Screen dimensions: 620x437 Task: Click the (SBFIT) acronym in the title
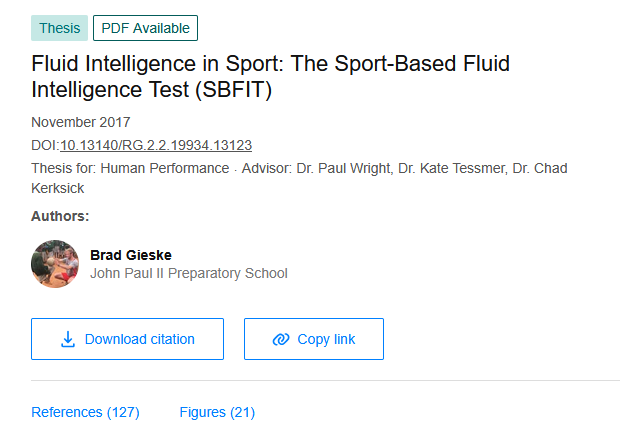pos(231,91)
